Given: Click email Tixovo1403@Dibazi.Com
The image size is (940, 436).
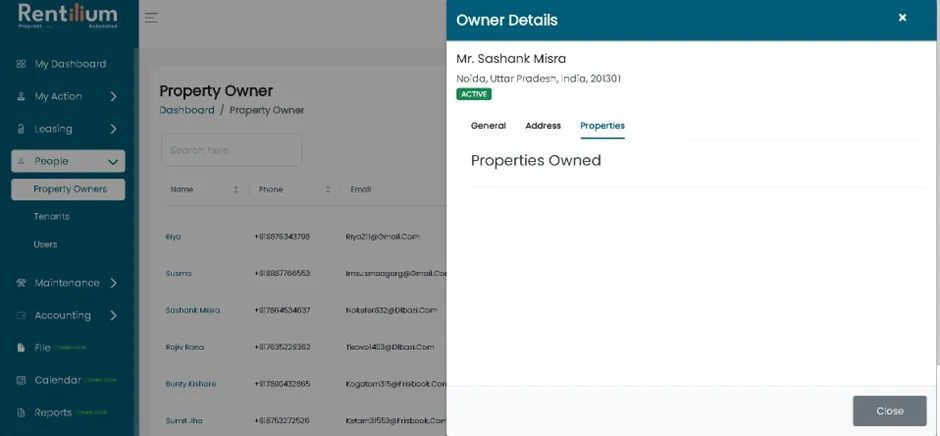Looking at the screenshot, I should (x=390, y=347).
